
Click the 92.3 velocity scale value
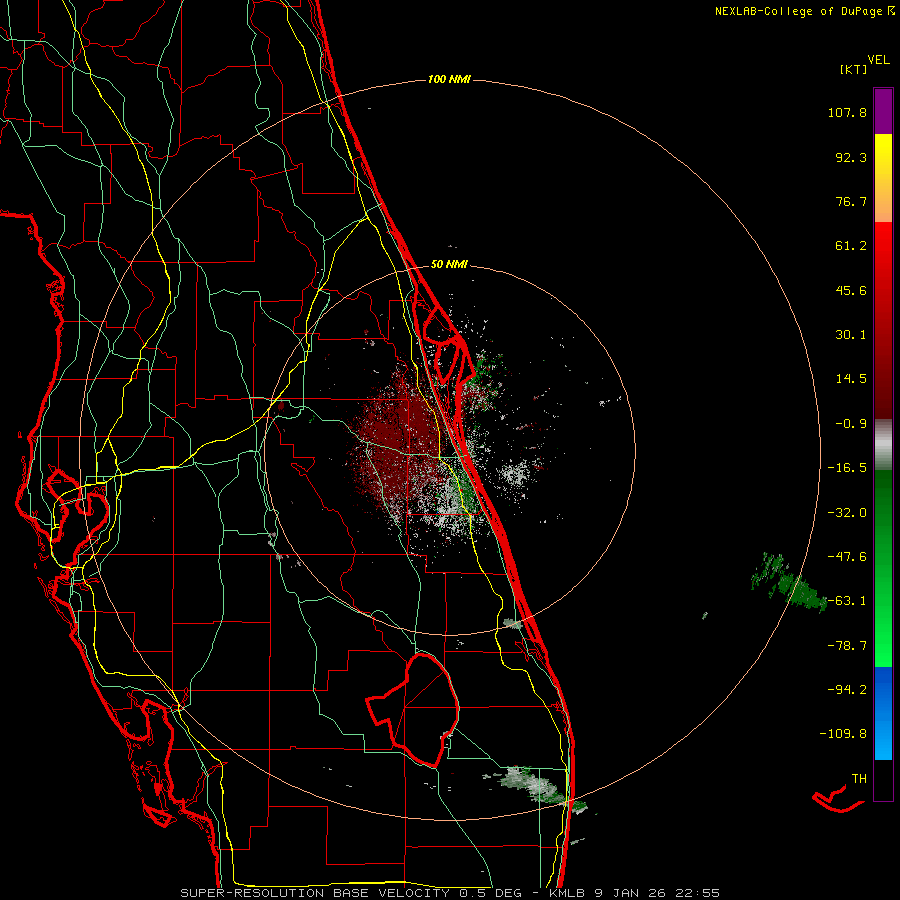coord(851,157)
